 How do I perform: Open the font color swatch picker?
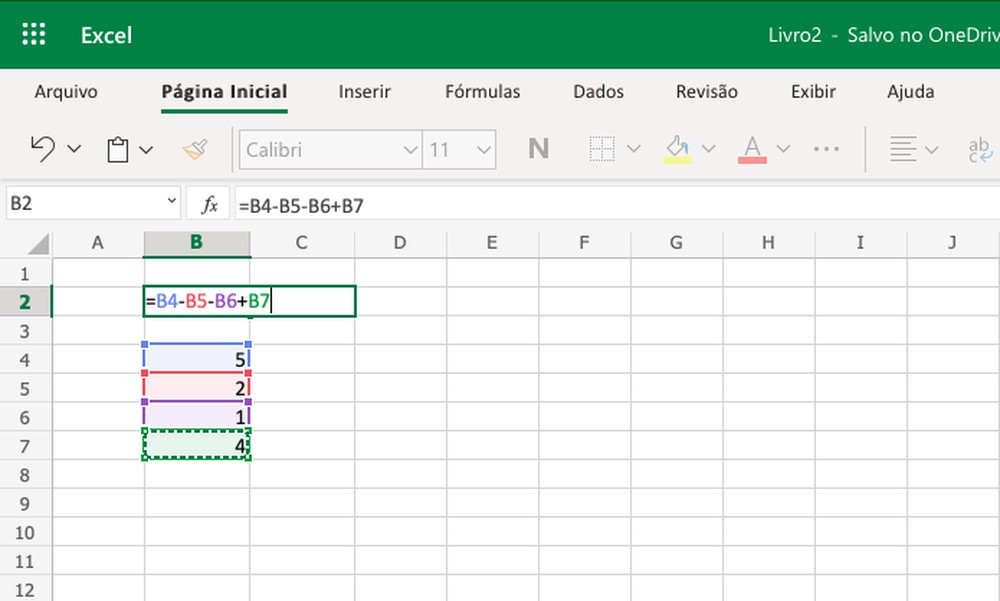(x=783, y=147)
